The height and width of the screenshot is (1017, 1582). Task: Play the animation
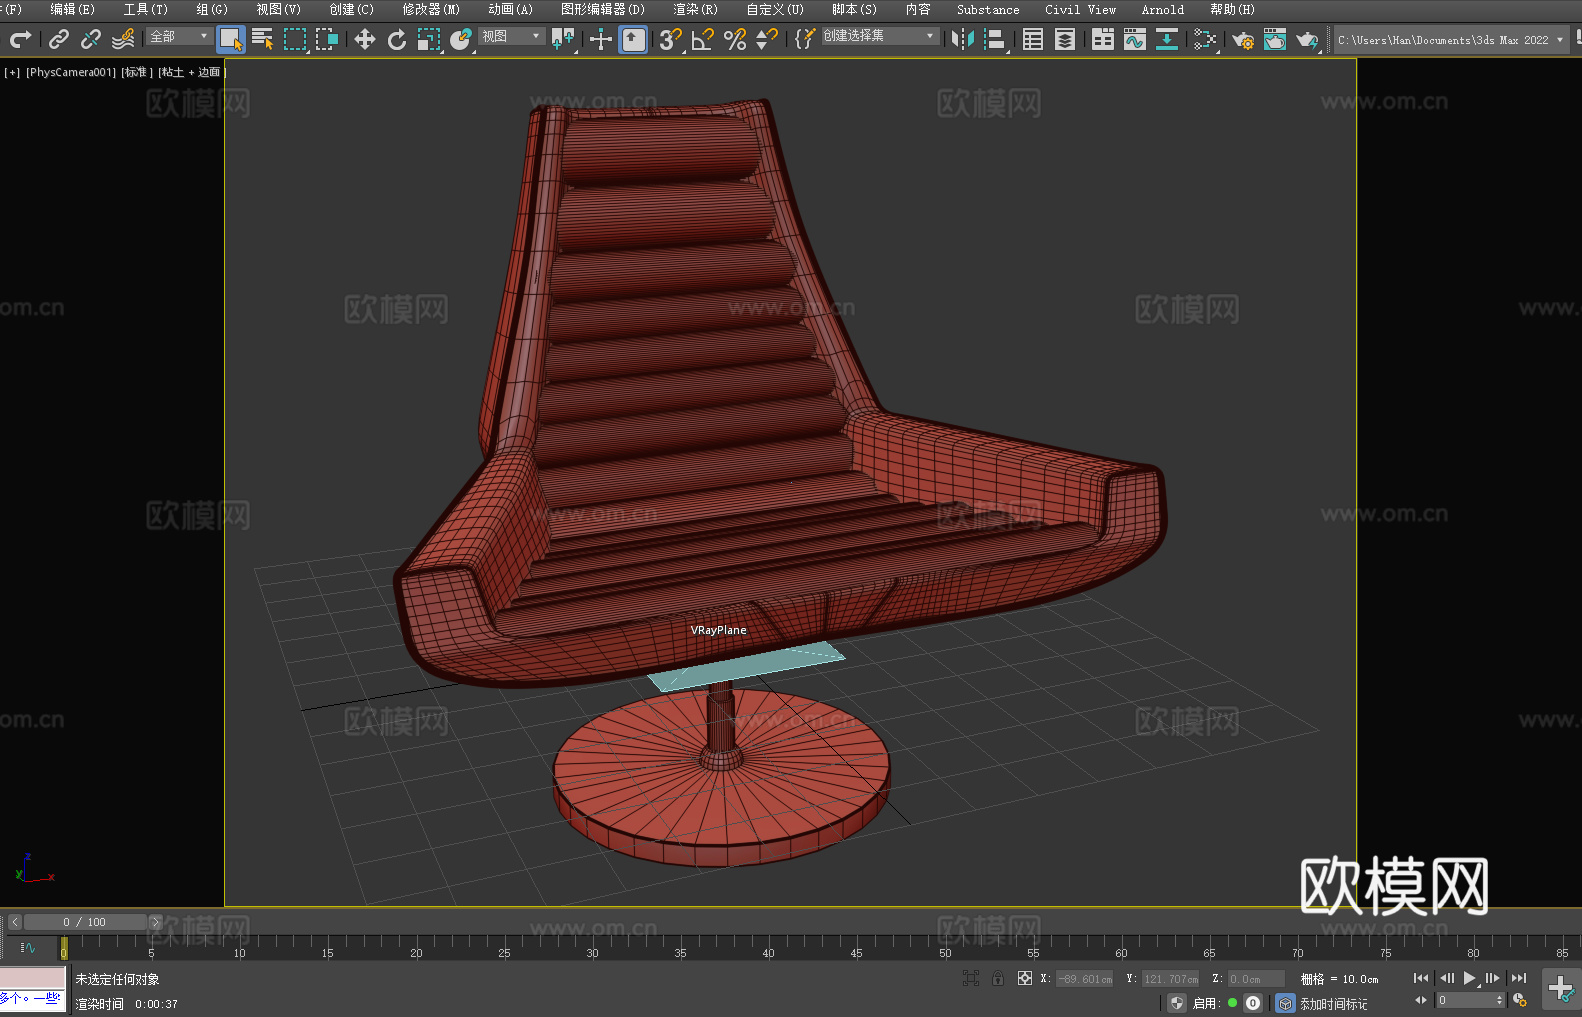coord(1470,978)
